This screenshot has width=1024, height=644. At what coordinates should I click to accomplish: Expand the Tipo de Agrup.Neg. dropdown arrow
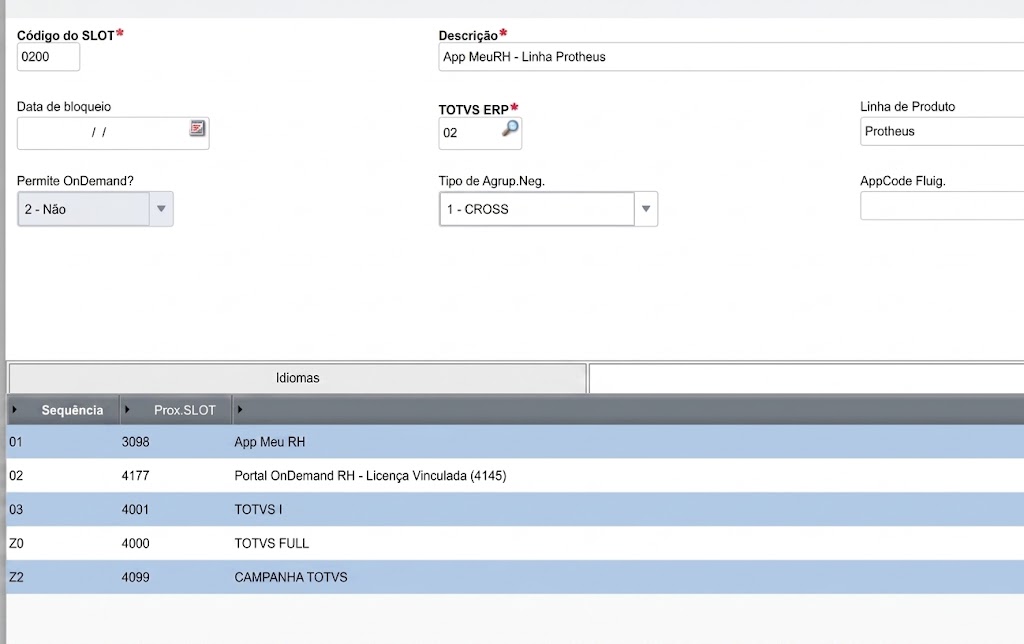(646, 209)
